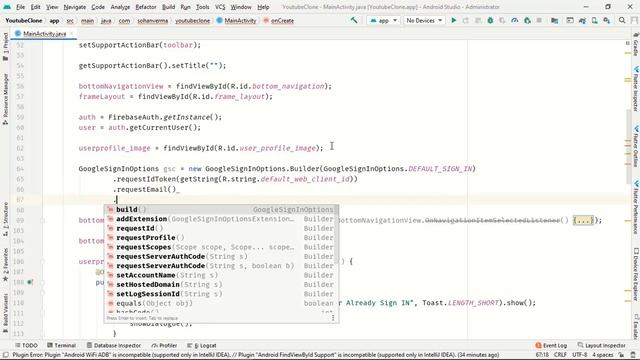Close the MainActivity.java tab
The height and width of the screenshot is (360, 640).
click(x=72, y=33)
